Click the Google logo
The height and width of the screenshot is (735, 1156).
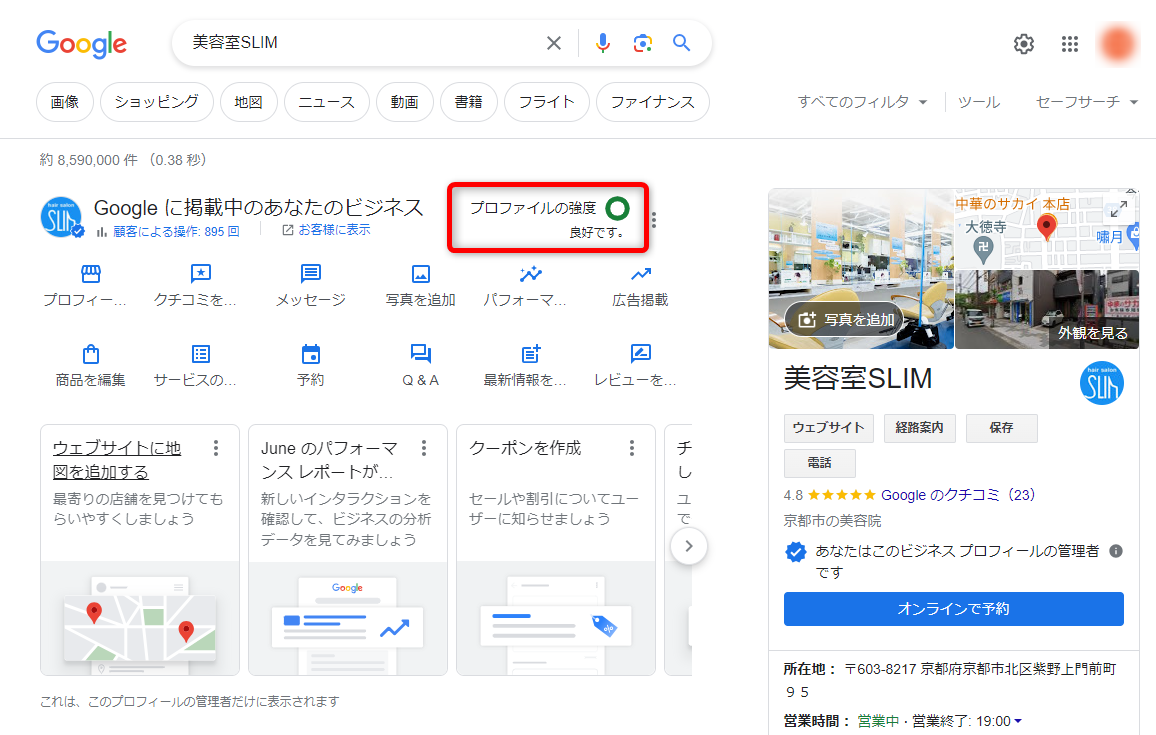tap(81, 44)
